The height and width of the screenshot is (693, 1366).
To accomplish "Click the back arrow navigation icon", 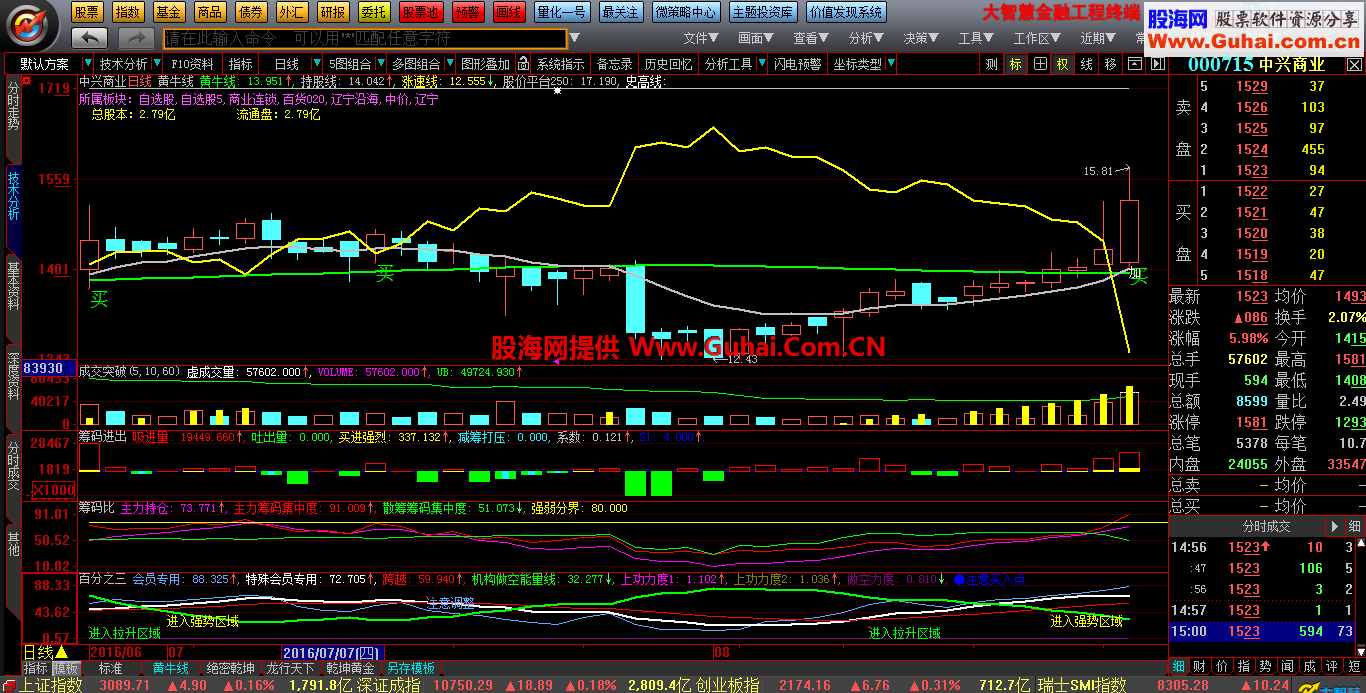I will click(x=90, y=38).
